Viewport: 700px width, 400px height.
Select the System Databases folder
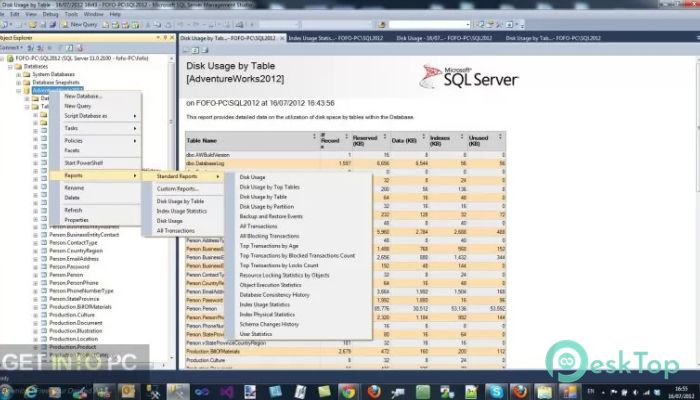53,75
